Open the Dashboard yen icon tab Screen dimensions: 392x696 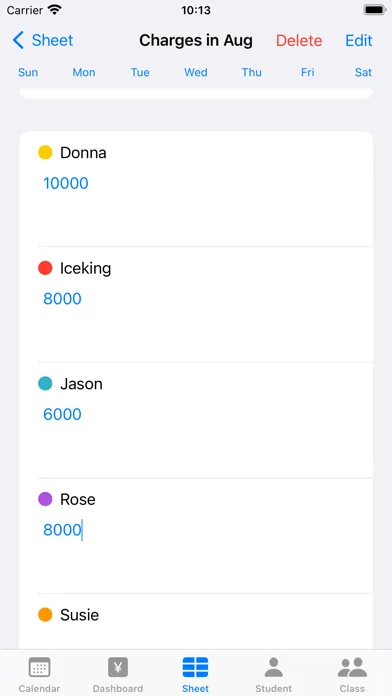pyautogui.click(x=118, y=667)
